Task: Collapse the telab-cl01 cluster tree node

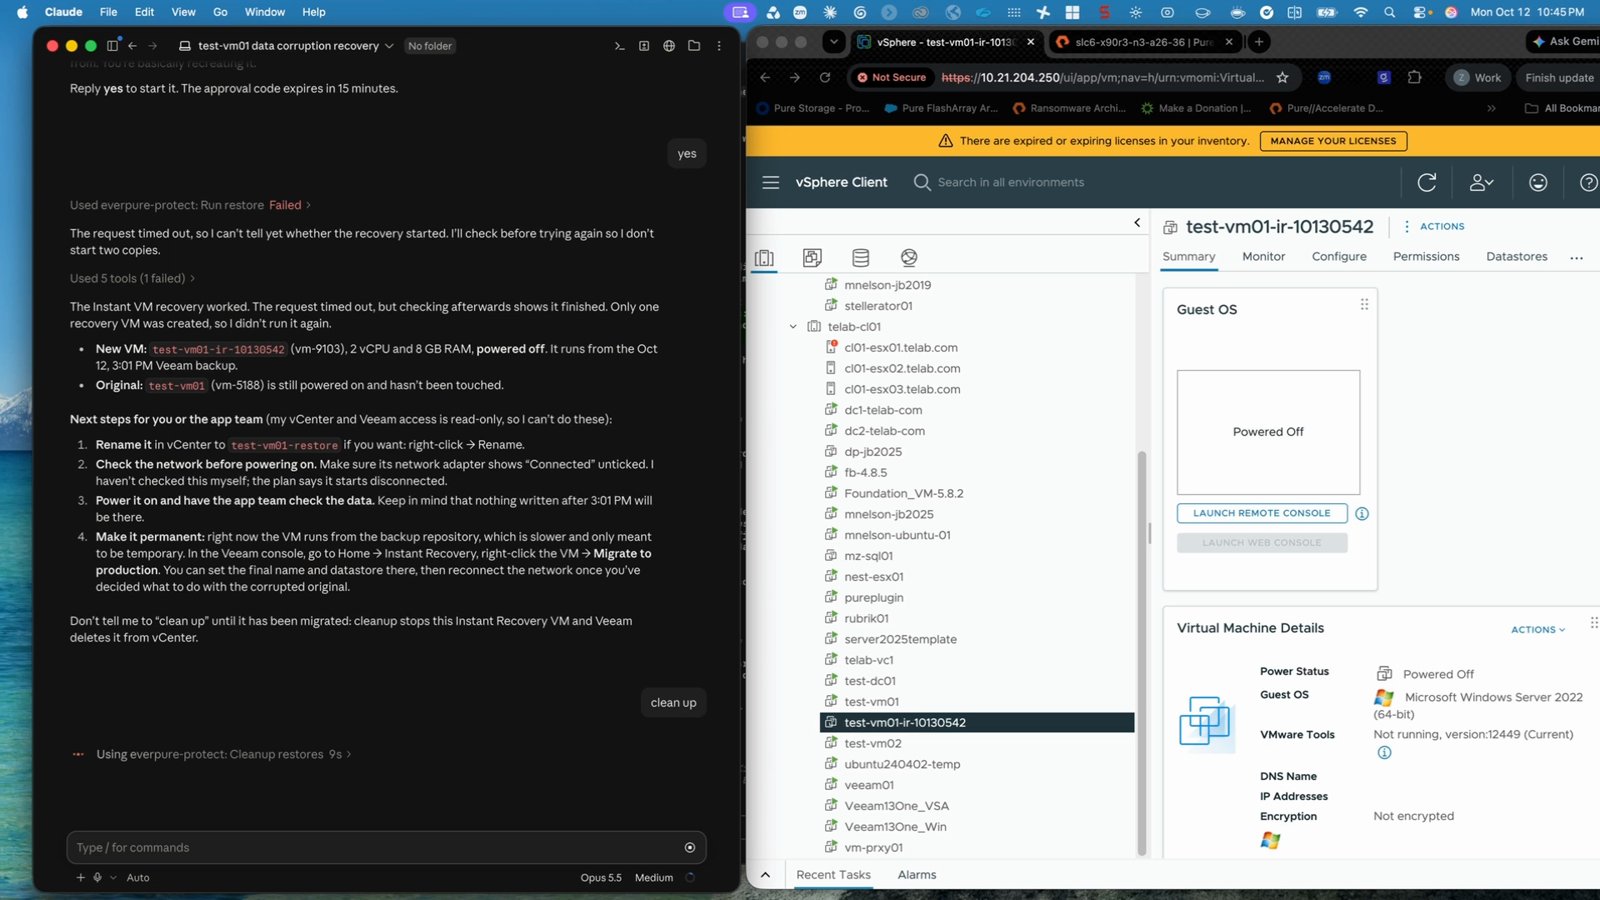Action: [x=793, y=327]
